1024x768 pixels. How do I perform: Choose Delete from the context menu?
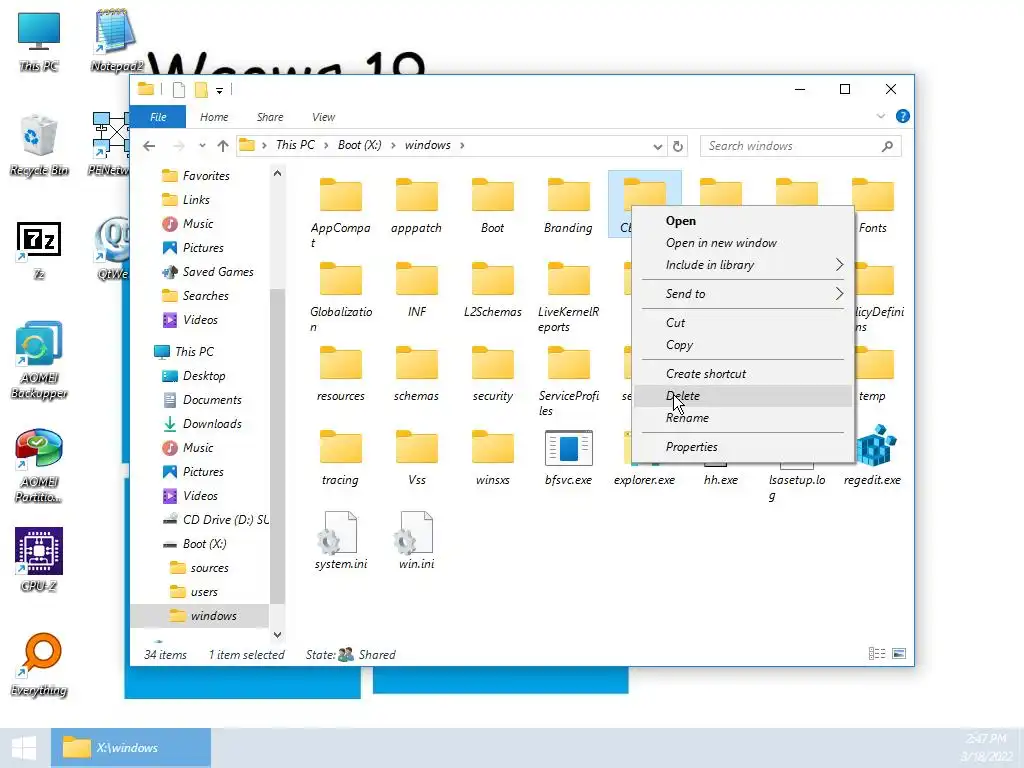point(743,396)
